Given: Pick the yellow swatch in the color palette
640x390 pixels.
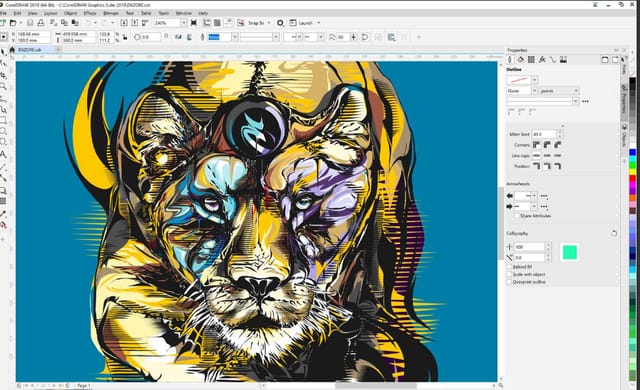Looking at the screenshot, I should click(633, 171).
